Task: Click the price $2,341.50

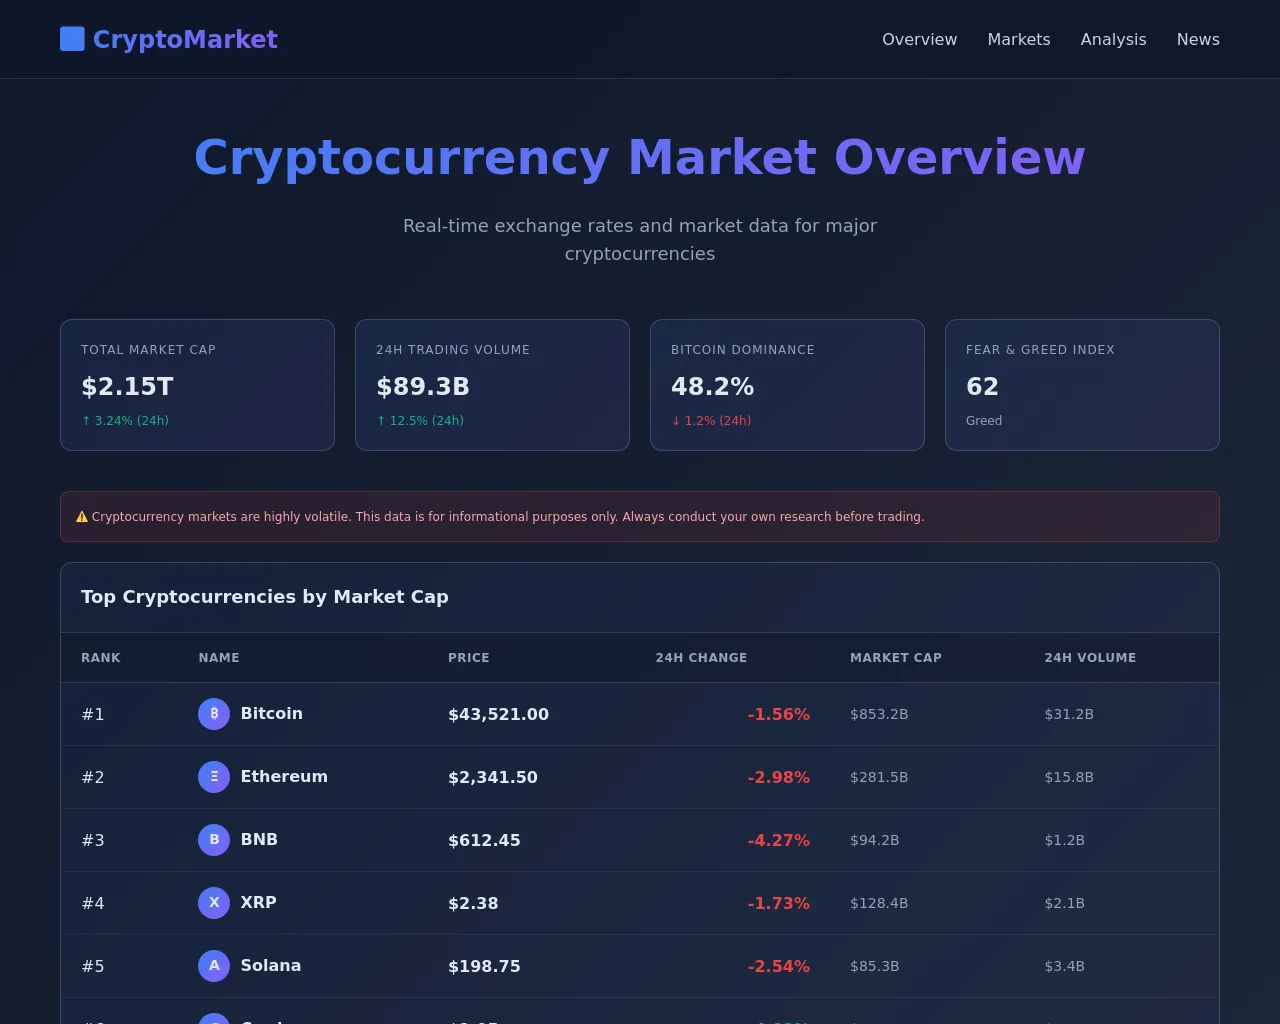Action: pos(493,777)
